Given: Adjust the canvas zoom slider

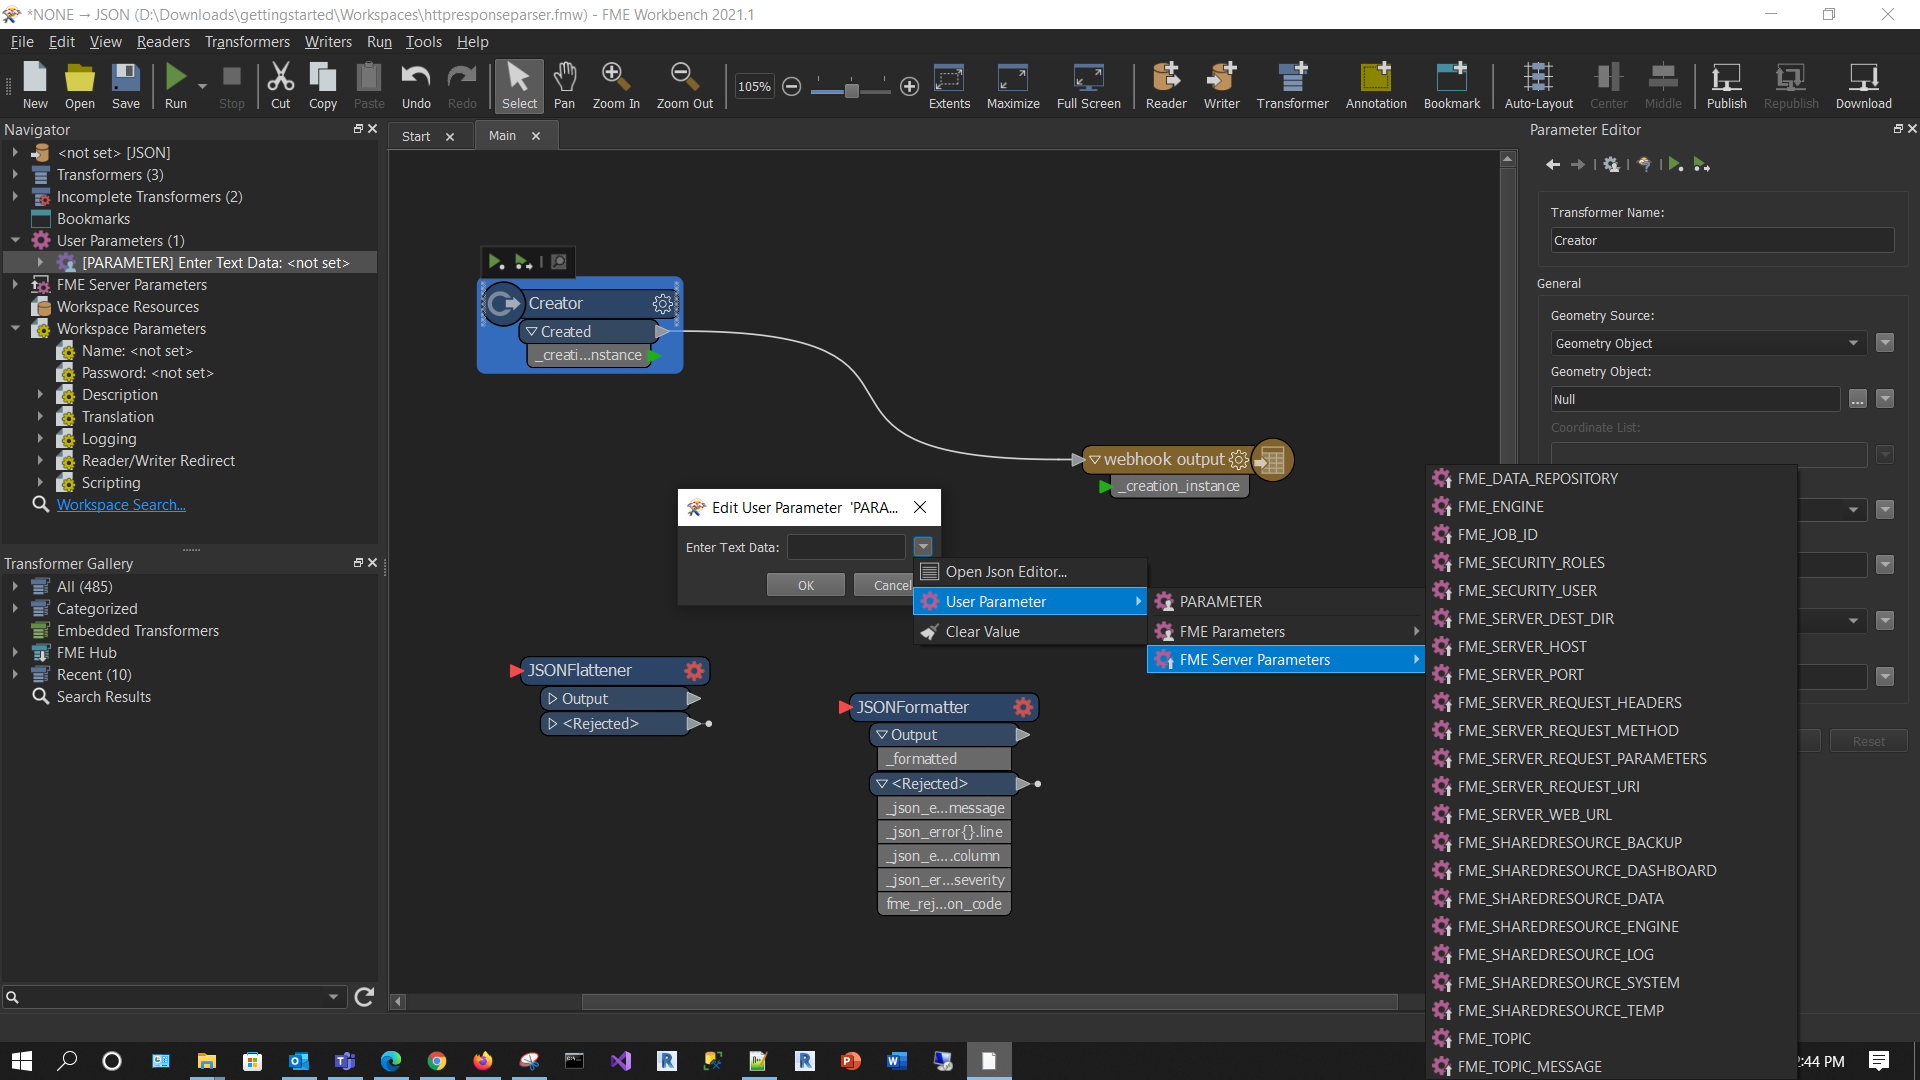Looking at the screenshot, I should point(851,89).
